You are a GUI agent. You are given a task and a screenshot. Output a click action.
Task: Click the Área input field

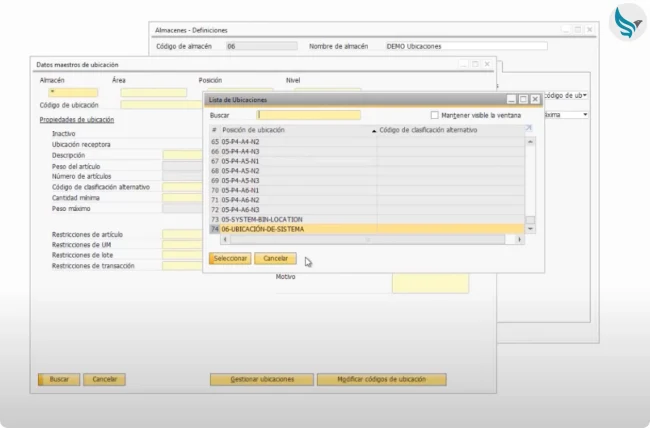153,92
